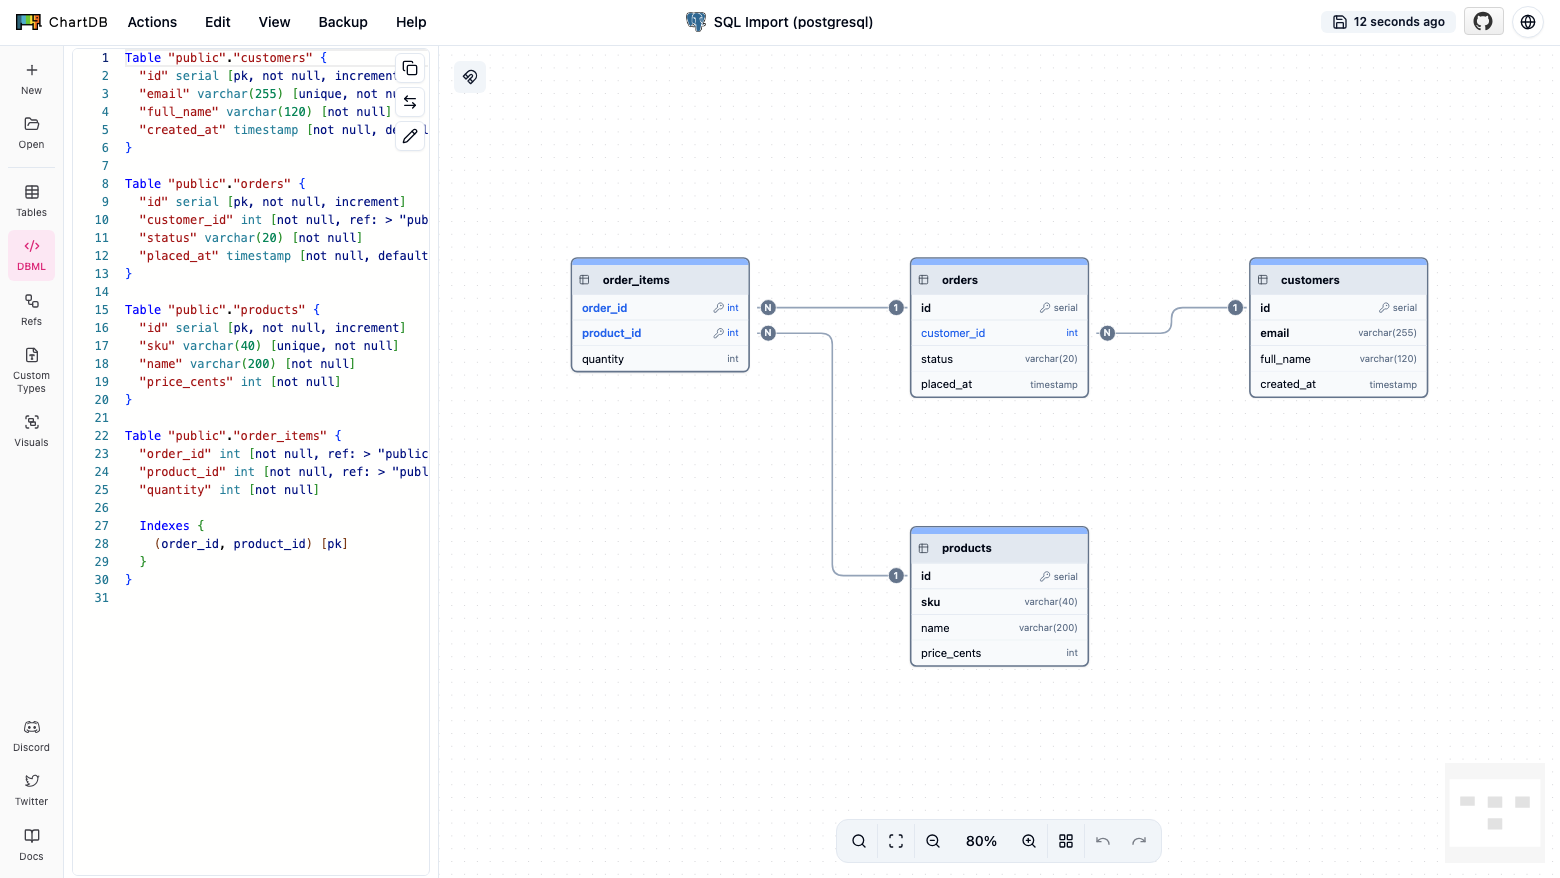Click the pencil edit icon in editor
The image size is (1560, 878).
pos(410,136)
